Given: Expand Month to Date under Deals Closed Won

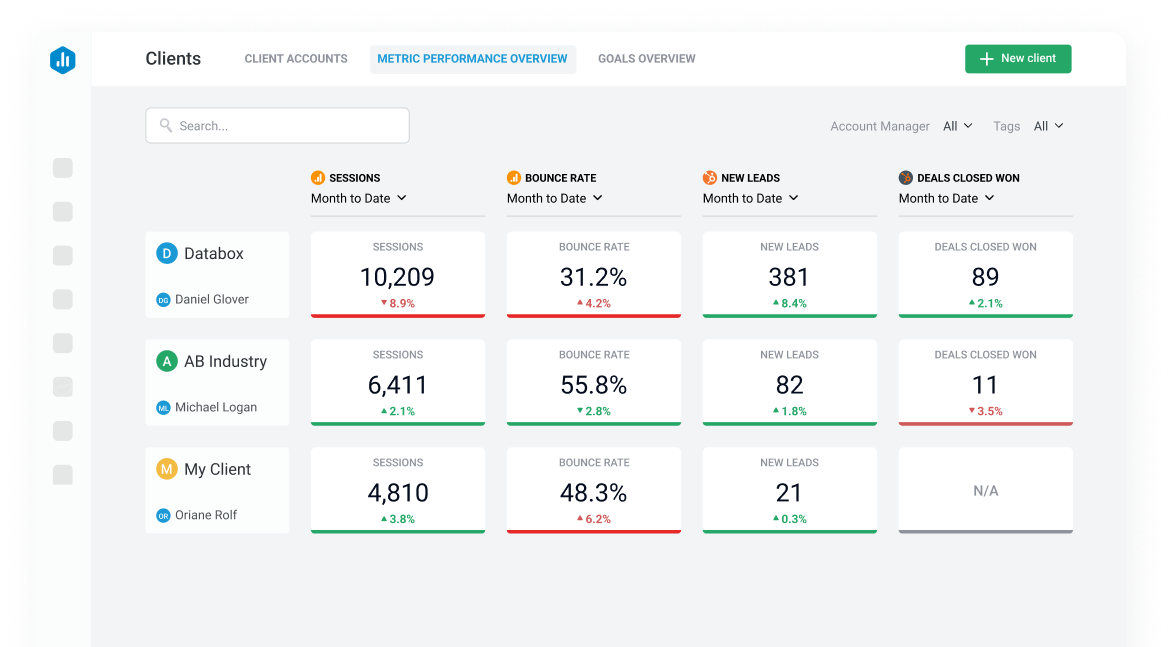Looking at the screenshot, I should [x=946, y=198].
